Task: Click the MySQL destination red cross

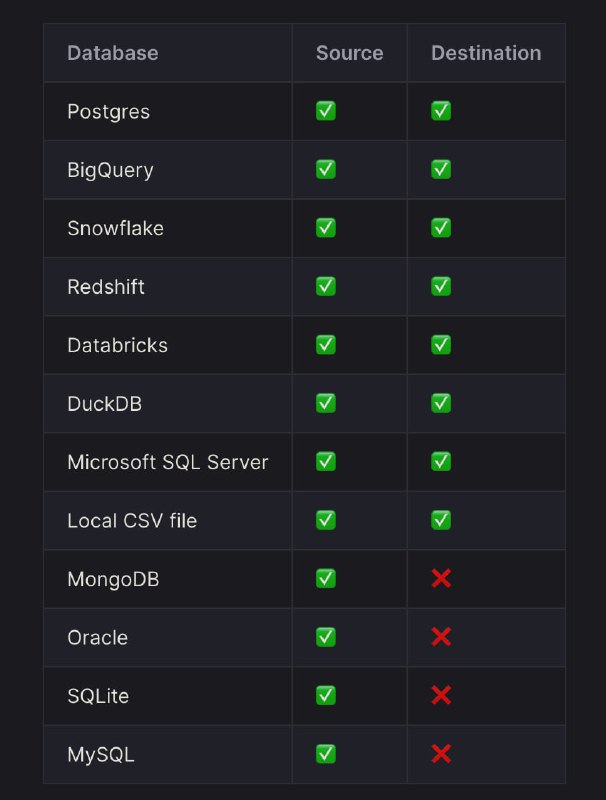Action: click(x=441, y=753)
